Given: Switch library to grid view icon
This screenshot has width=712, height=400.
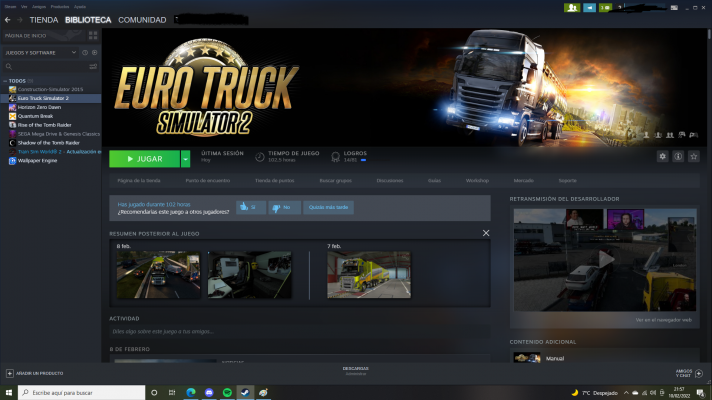Looking at the screenshot, I should [93, 35].
